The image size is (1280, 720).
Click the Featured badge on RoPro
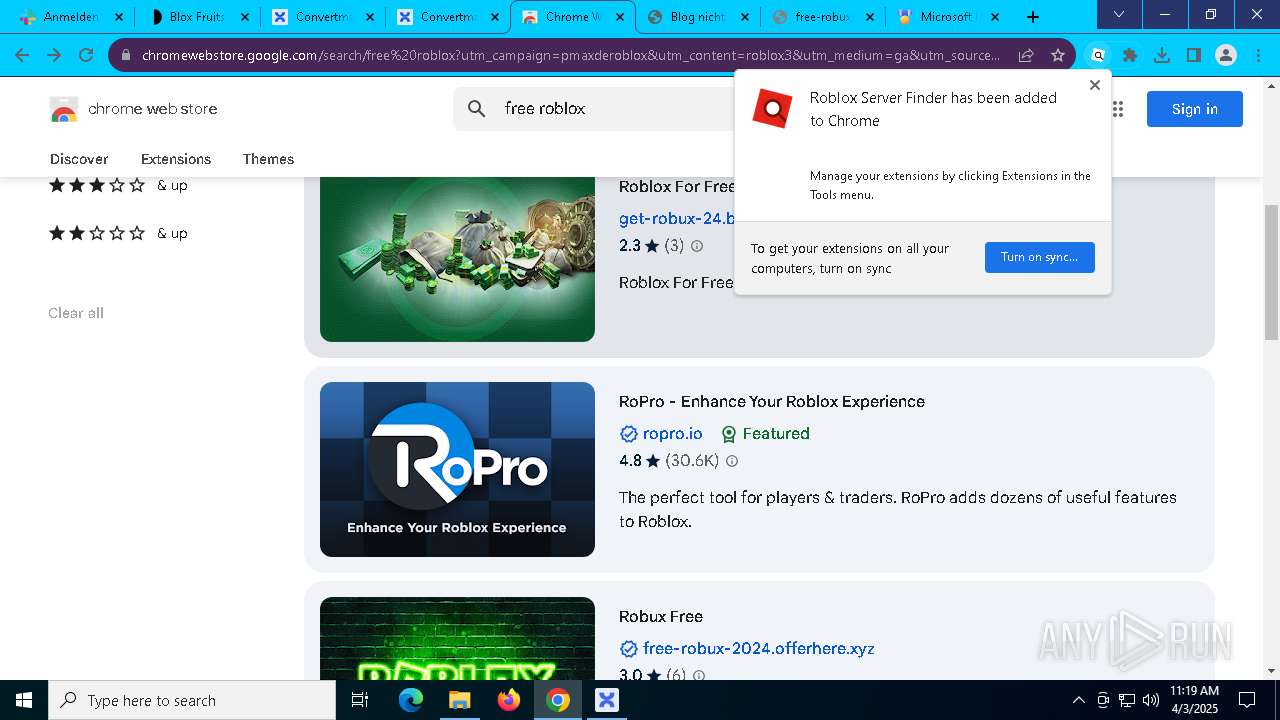765,433
